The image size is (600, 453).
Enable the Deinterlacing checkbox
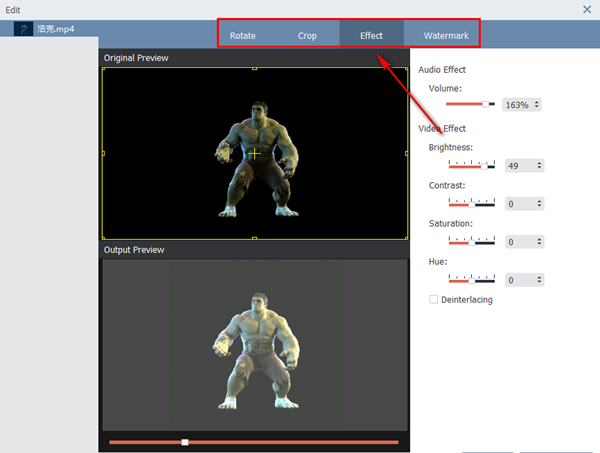434,299
